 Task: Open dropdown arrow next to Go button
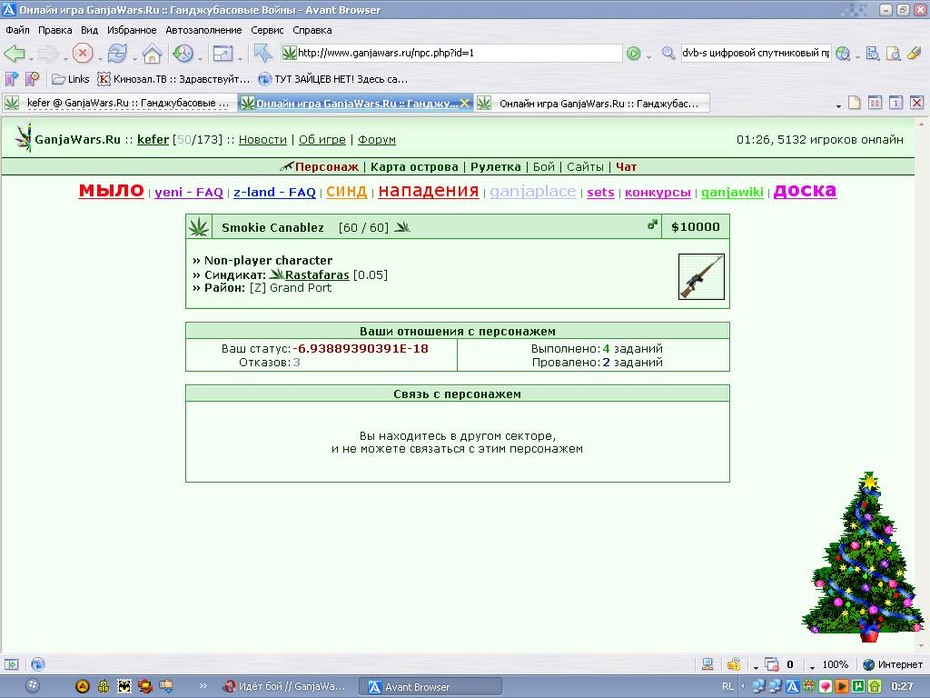pyautogui.click(x=649, y=58)
